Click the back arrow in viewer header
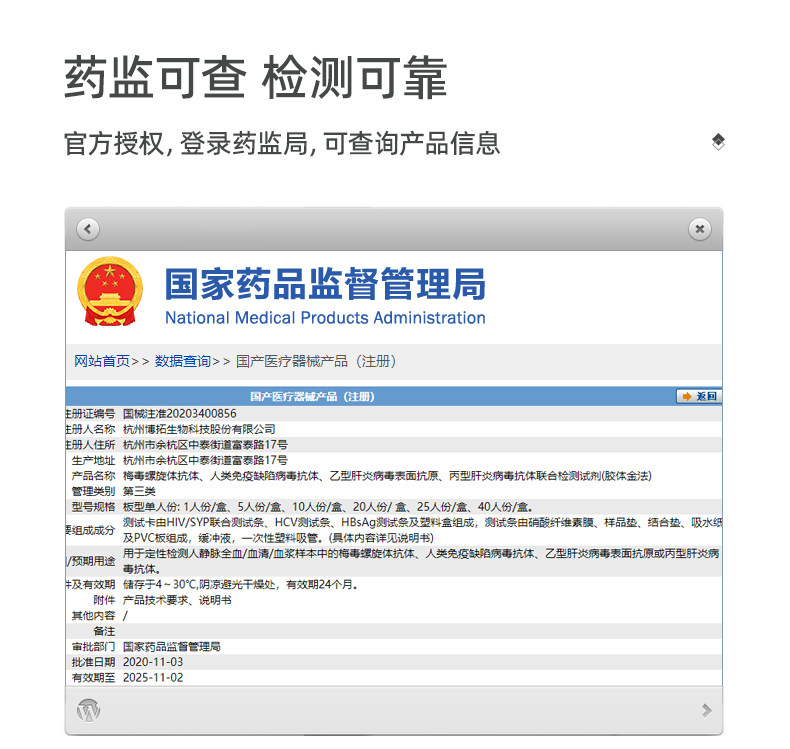790x749 pixels. click(88, 229)
